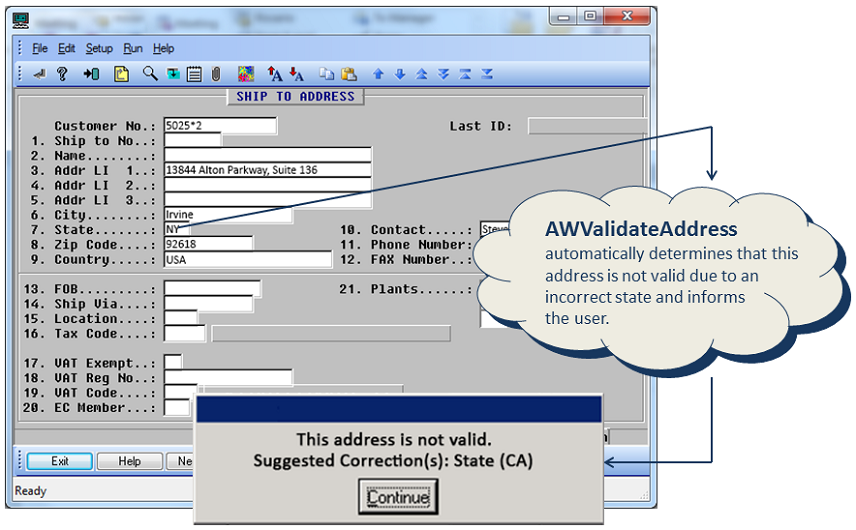Click the Exit button
Screen dimensions: 856x530
pyautogui.click(x=60, y=461)
